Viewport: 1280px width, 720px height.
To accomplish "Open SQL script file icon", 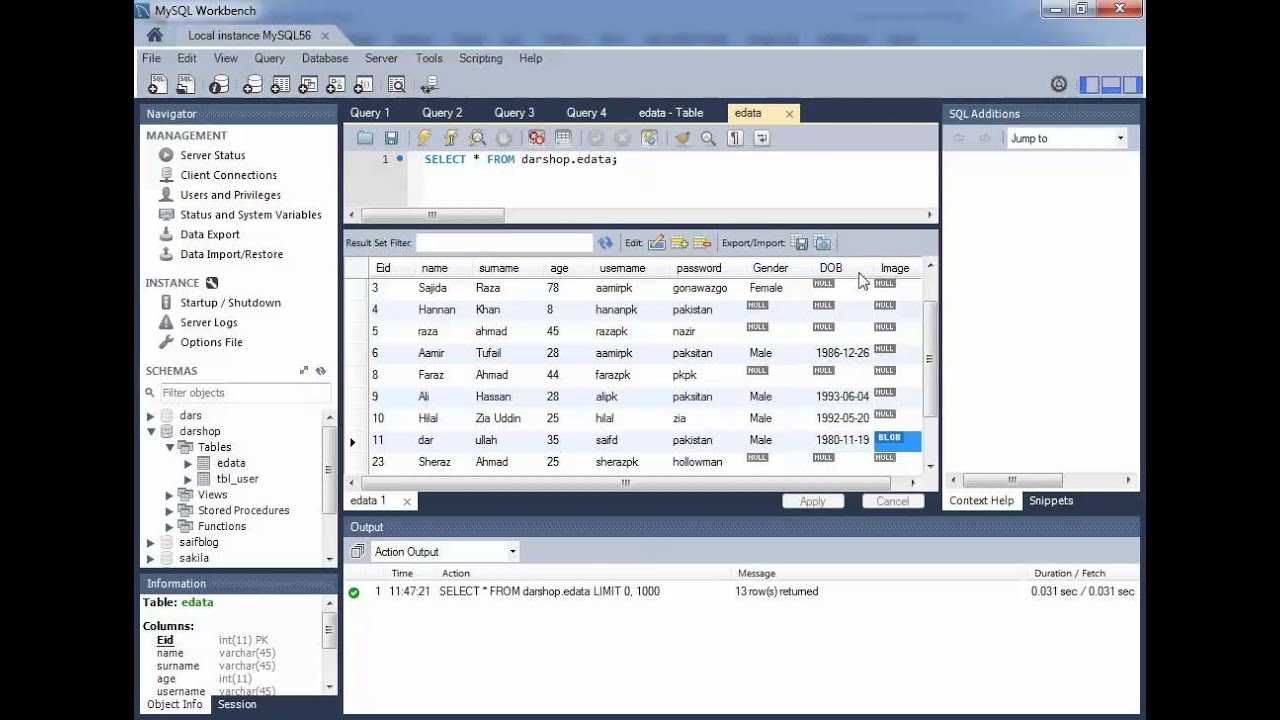I will click(x=186, y=85).
